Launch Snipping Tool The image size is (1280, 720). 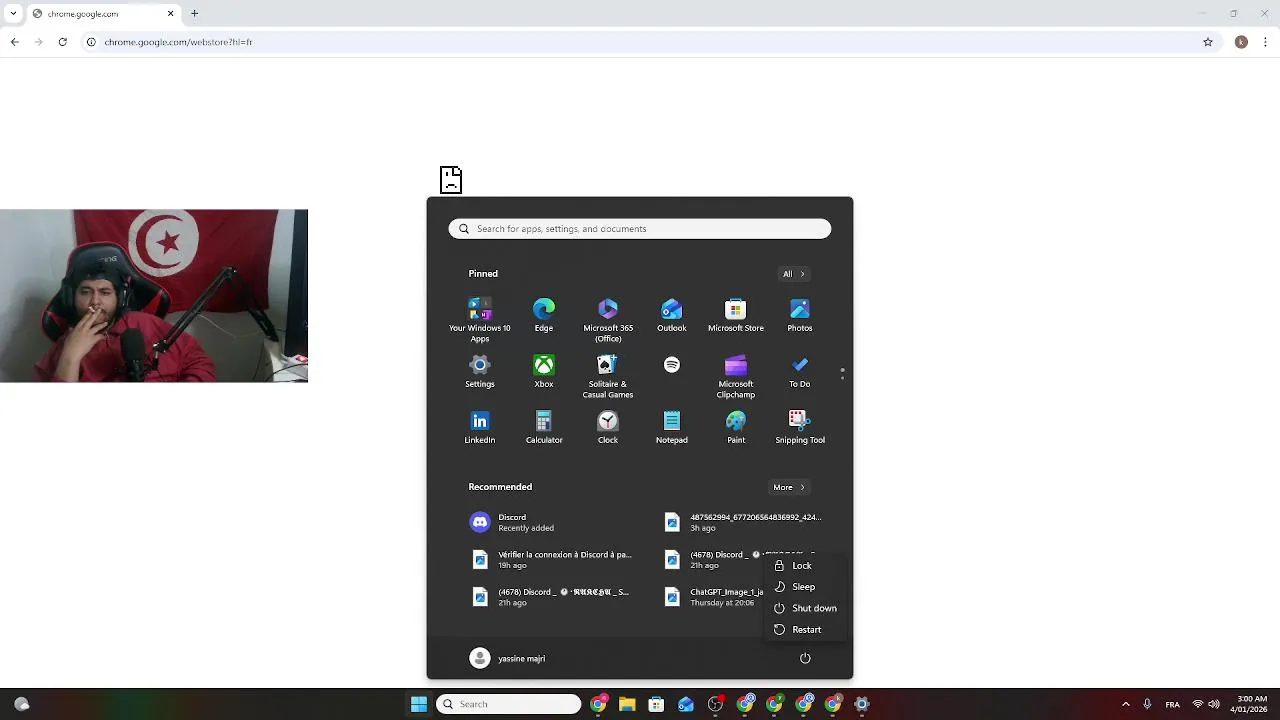click(x=800, y=427)
